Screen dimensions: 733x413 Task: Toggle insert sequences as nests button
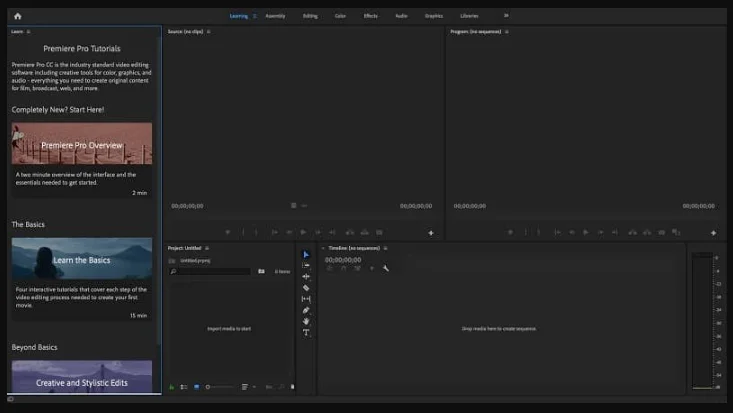point(330,268)
